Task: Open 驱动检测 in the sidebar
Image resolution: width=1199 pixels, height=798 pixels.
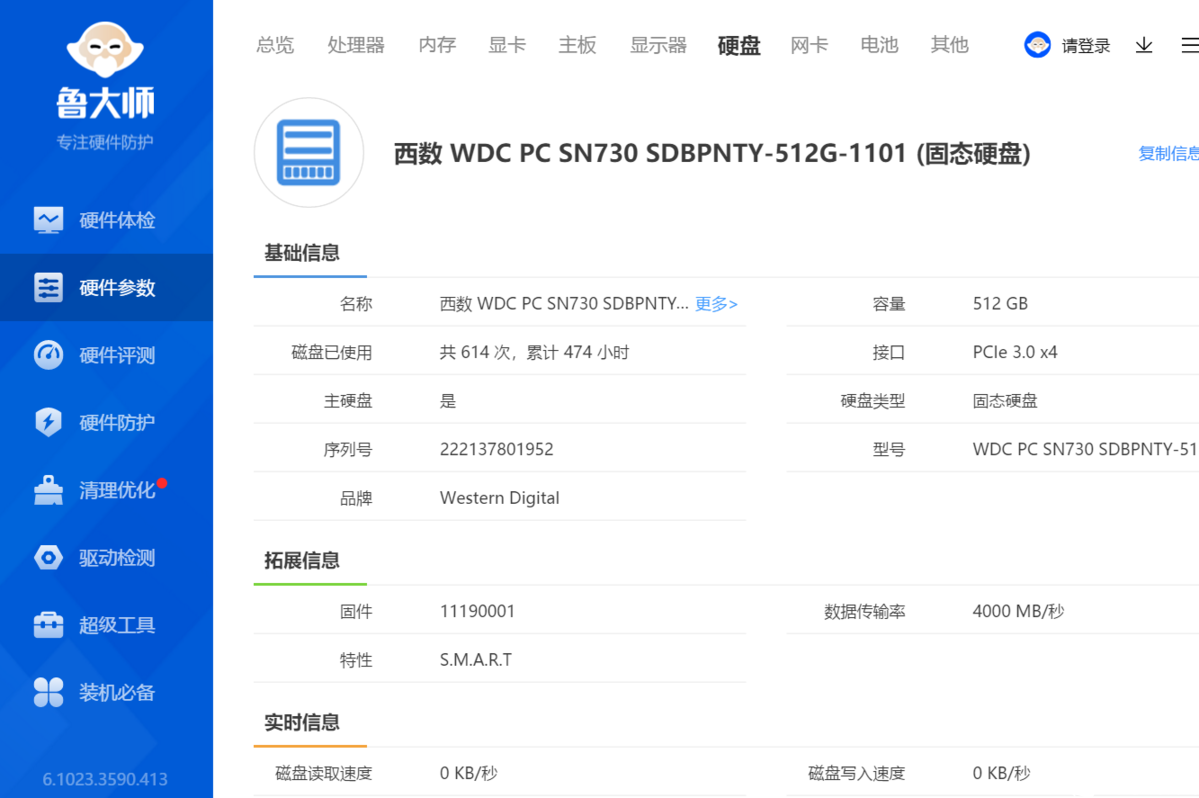Action: pos(106,557)
